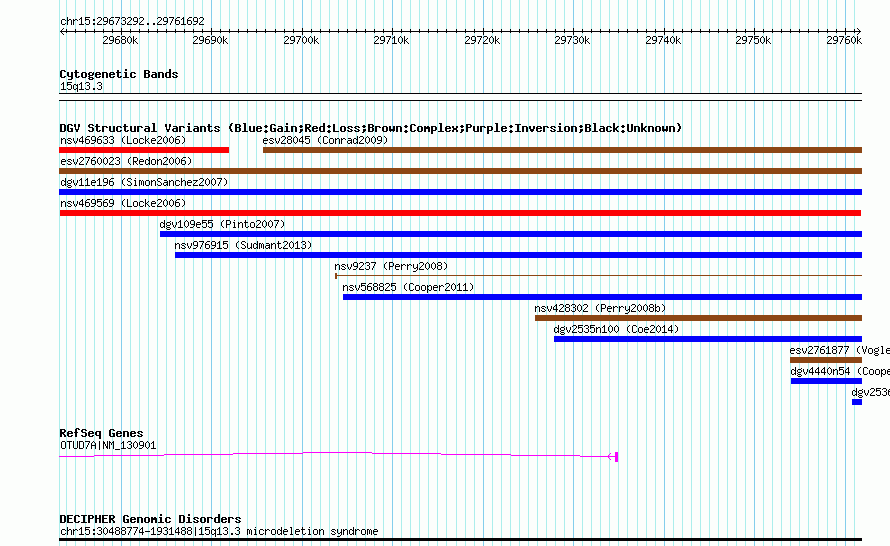
Task: Open the esv28045 (Conrad2009) label
Action: coord(325,140)
